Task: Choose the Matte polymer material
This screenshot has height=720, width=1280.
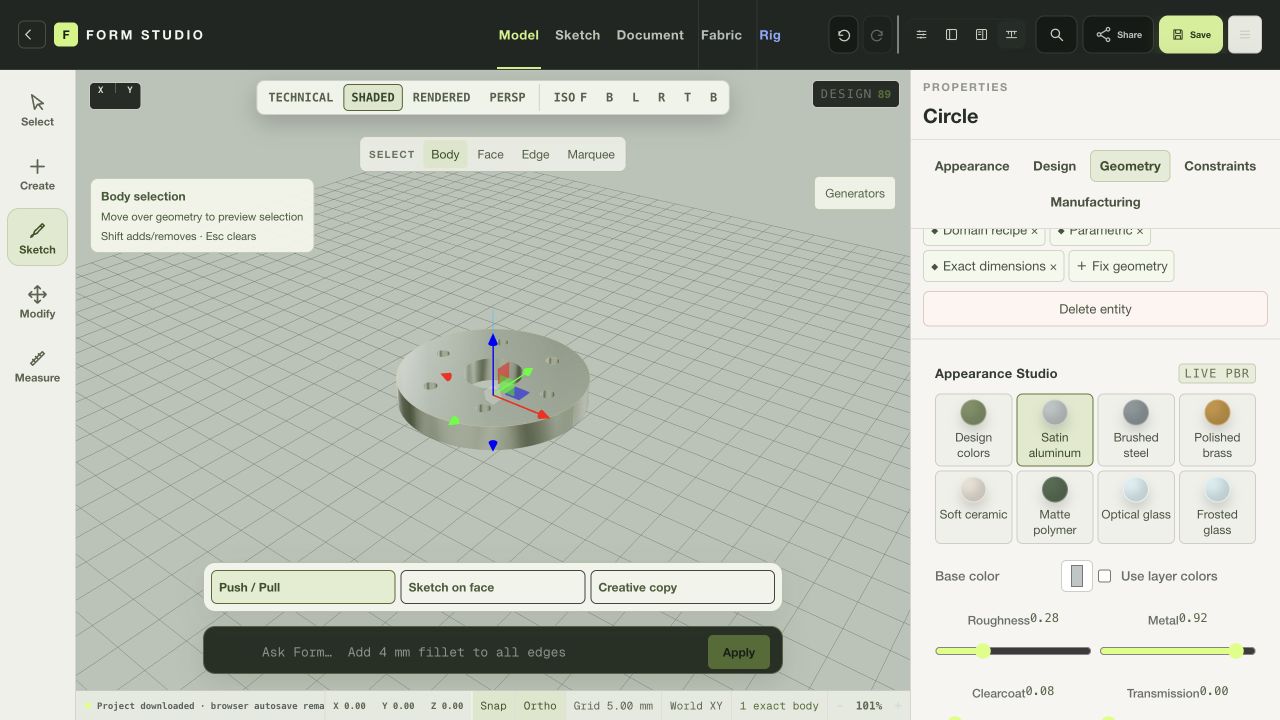Action: (1055, 507)
